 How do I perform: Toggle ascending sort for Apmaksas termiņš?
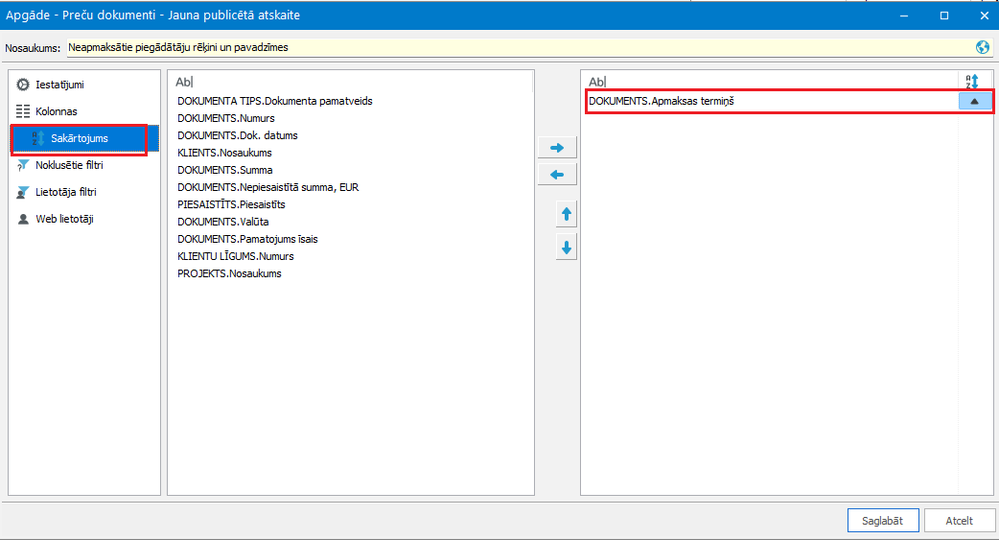pyautogui.click(x=975, y=101)
